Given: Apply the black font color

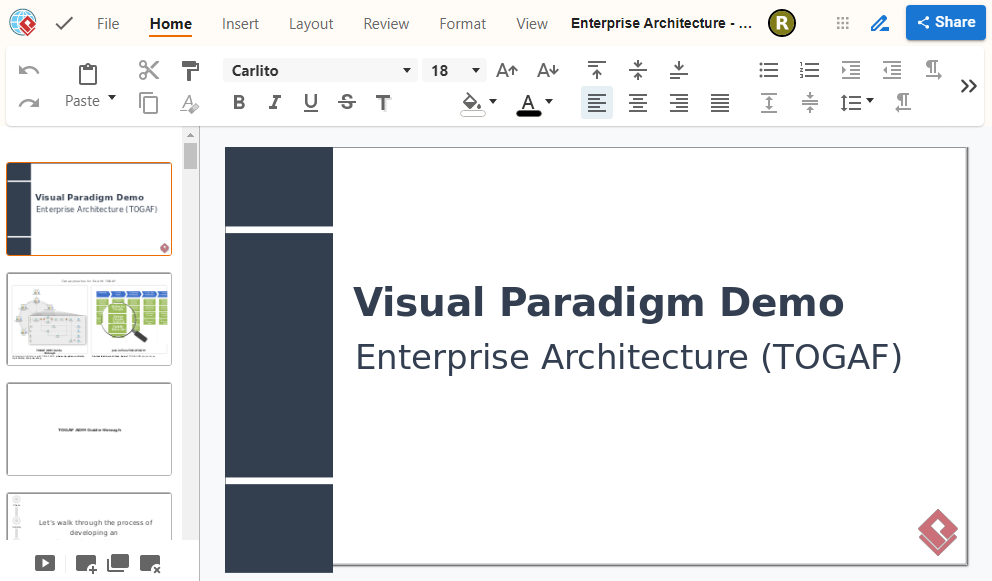Looking at the screenshot, I should 529,104.
